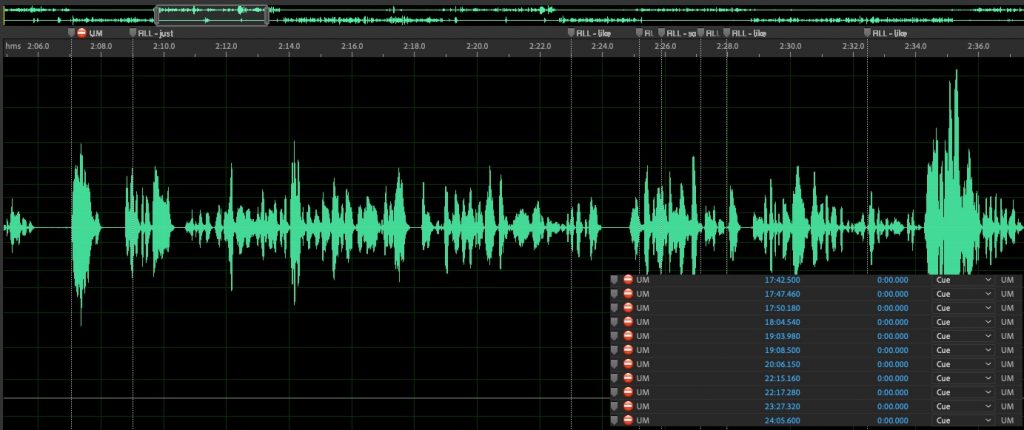Select the 'ALL - so' marker on the timeline
The image size is (1024, 430).
679,33
